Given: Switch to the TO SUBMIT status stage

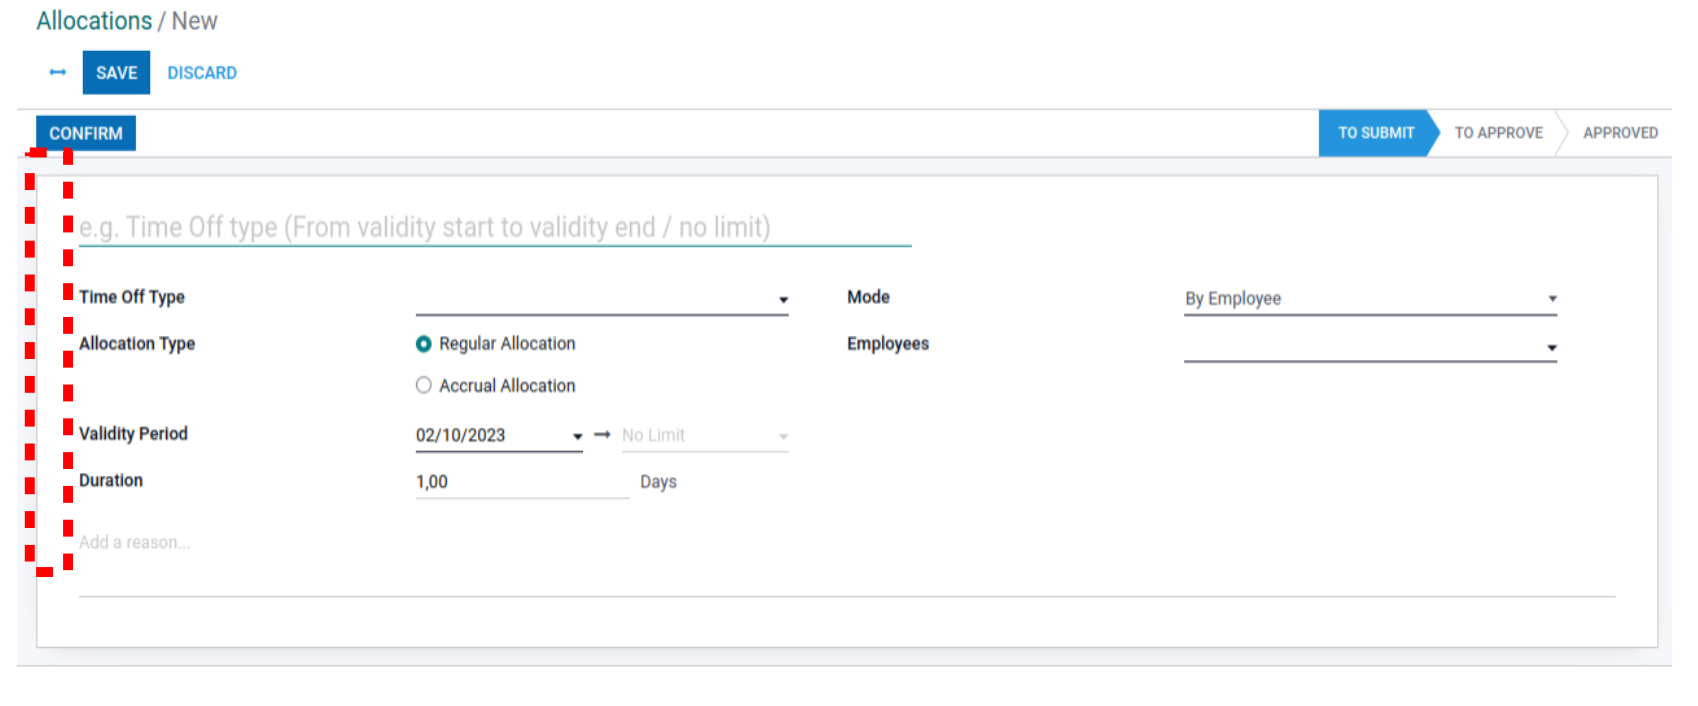Looking at the screenshot, I should pyautogui.click(x=1375, y=133).
